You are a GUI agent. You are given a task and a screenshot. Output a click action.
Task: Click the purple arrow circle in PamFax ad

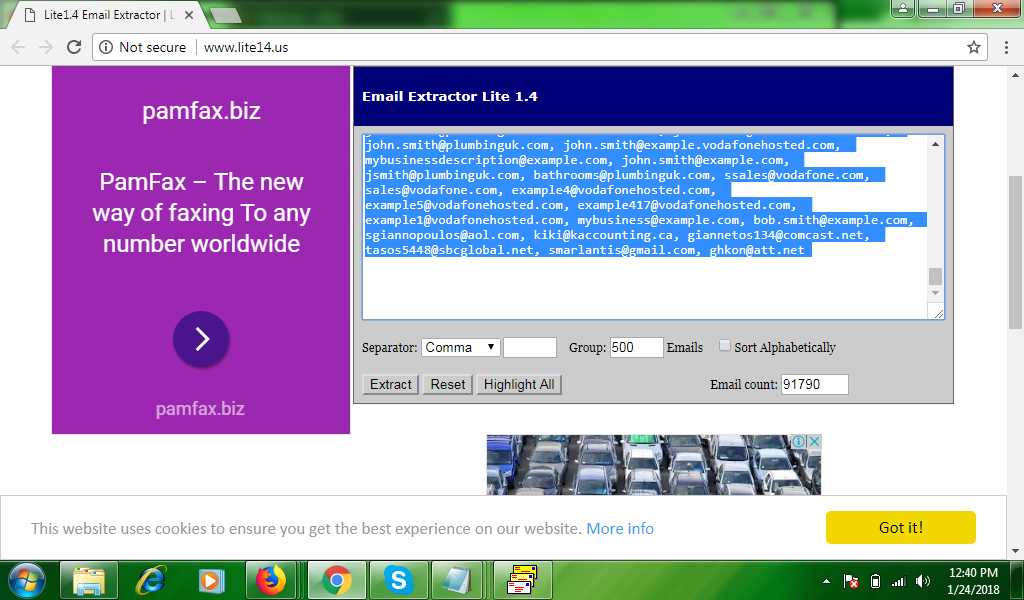tap(201, 339)
